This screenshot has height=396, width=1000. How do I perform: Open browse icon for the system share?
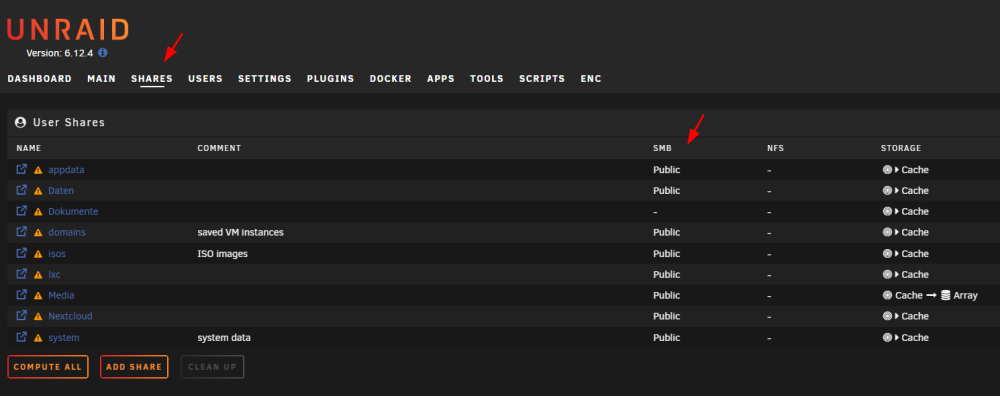pos(22,337)
